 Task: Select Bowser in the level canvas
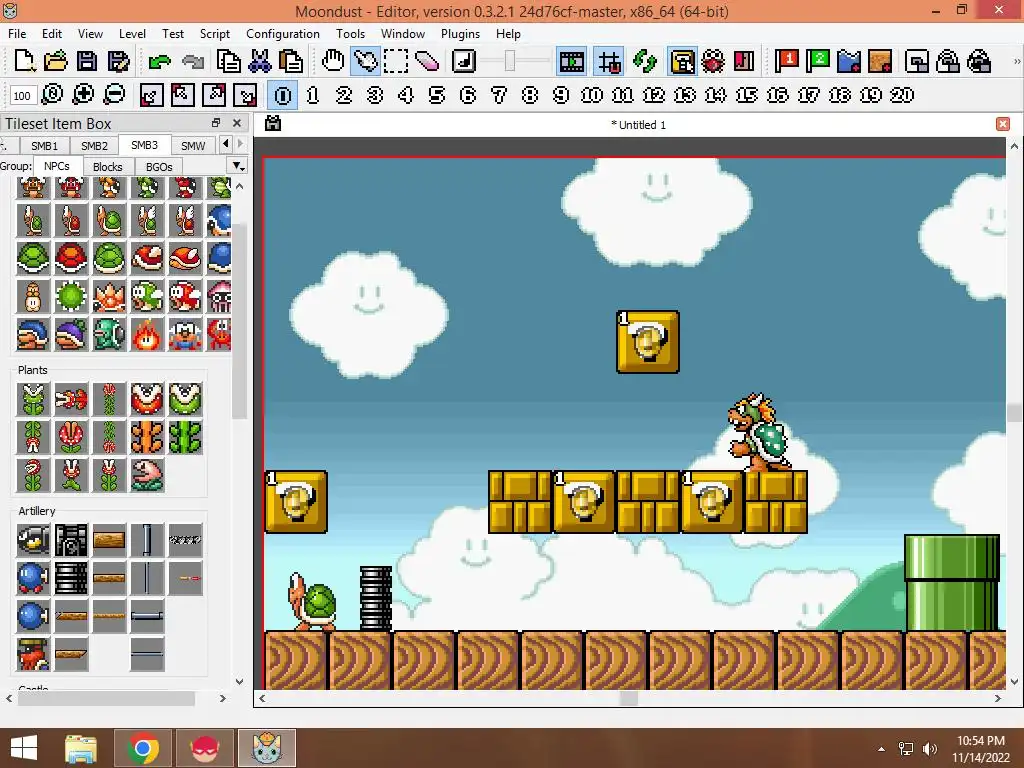759,432
